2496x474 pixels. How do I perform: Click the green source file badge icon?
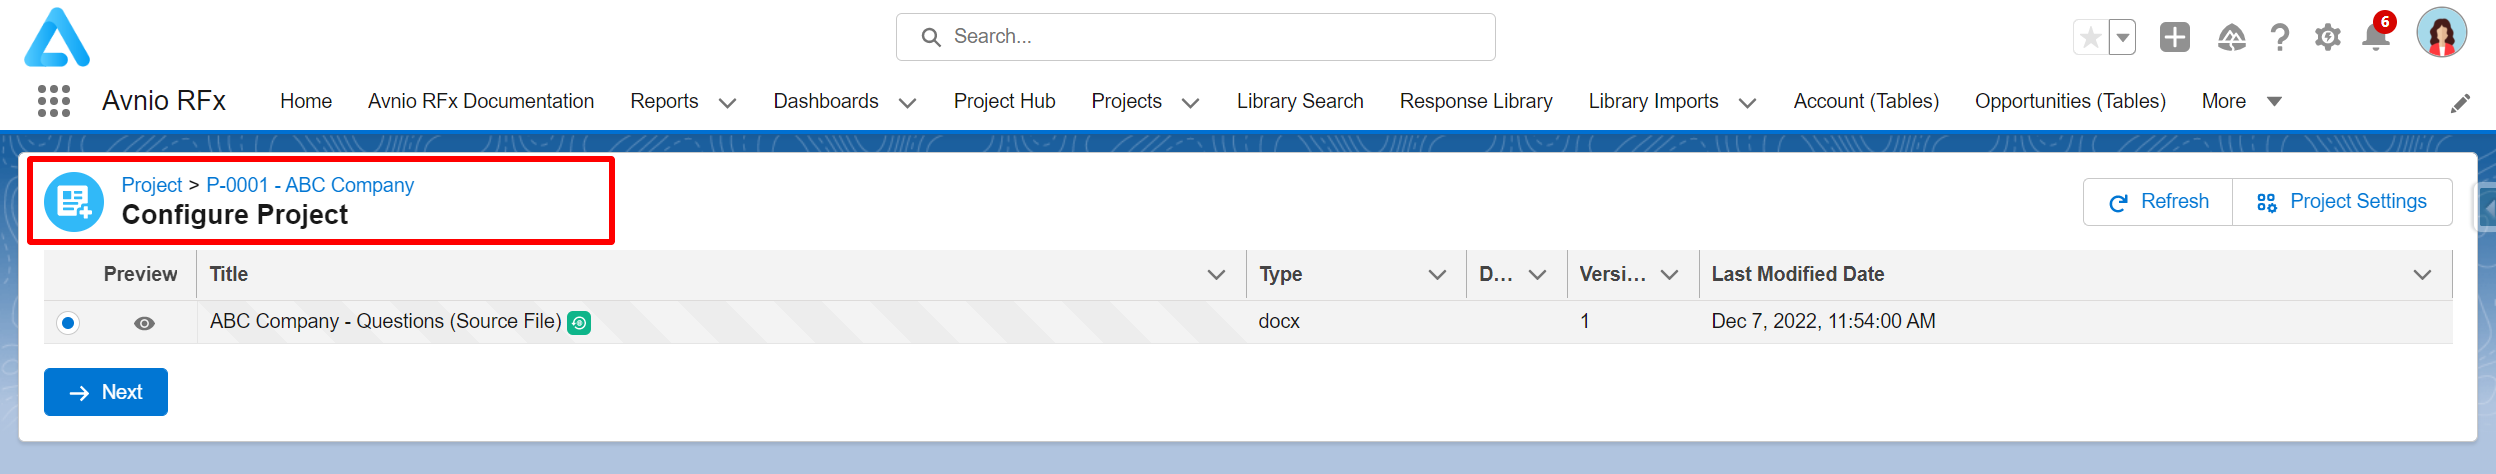579,323
